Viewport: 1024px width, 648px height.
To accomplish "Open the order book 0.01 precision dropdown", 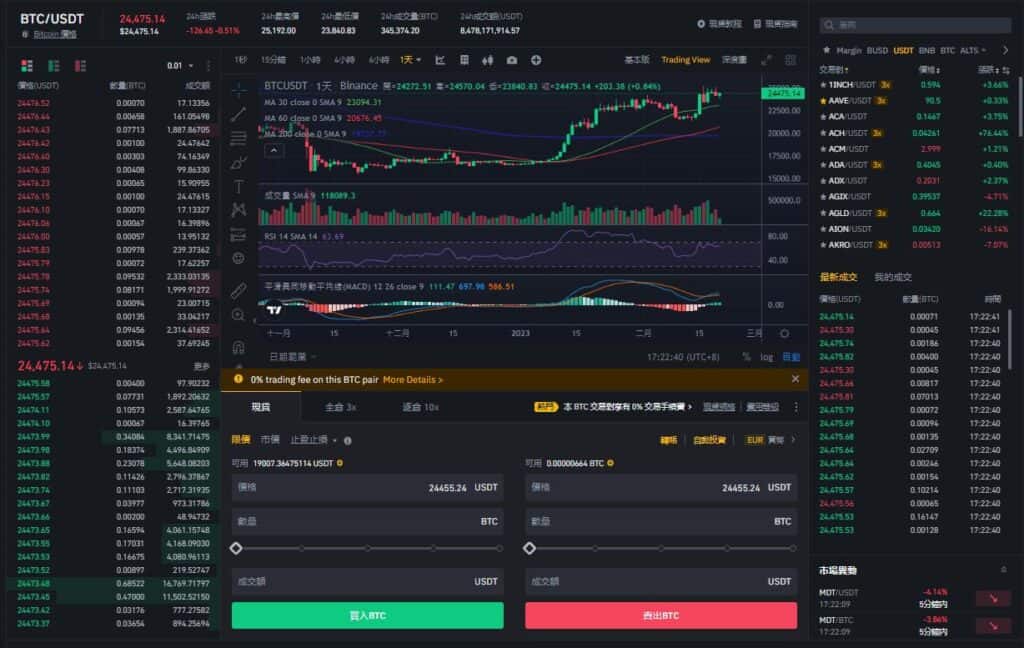I will click(x=180, y=66).
